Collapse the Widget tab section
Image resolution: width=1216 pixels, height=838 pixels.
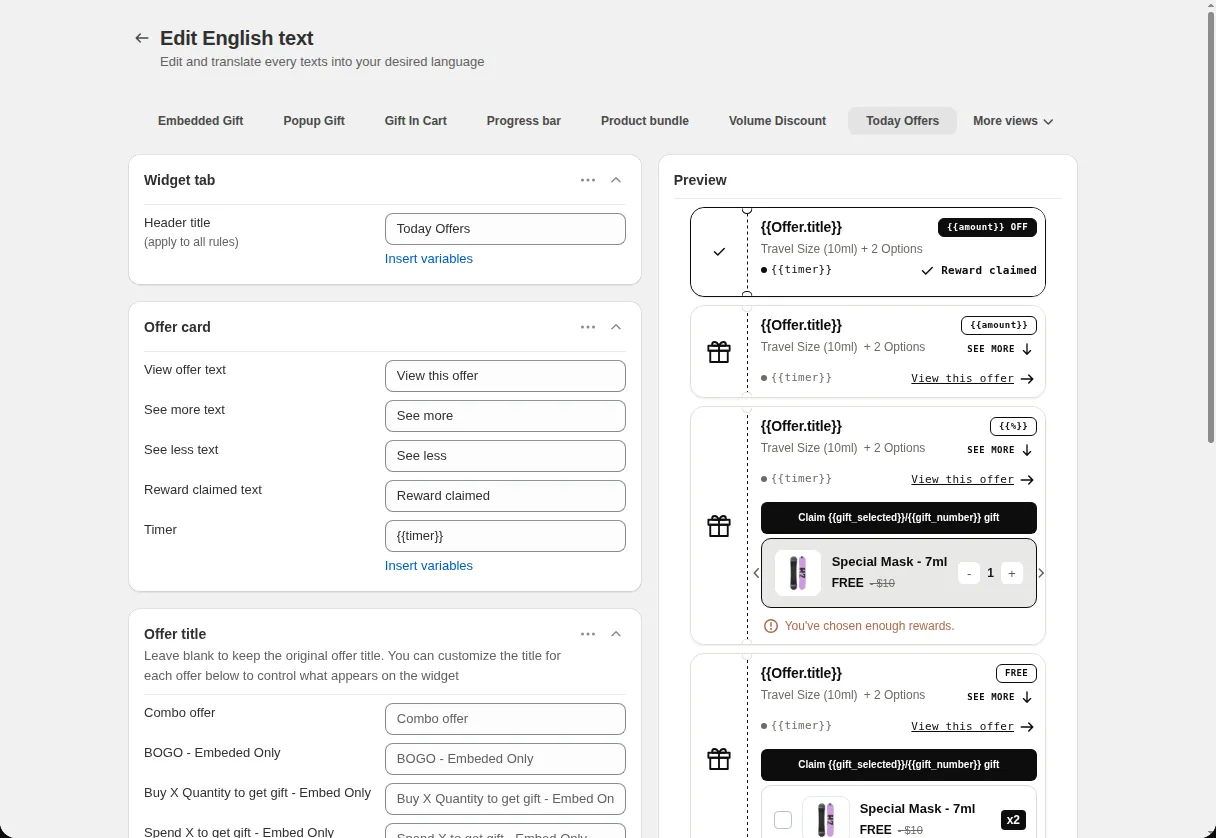click(616, 180)
